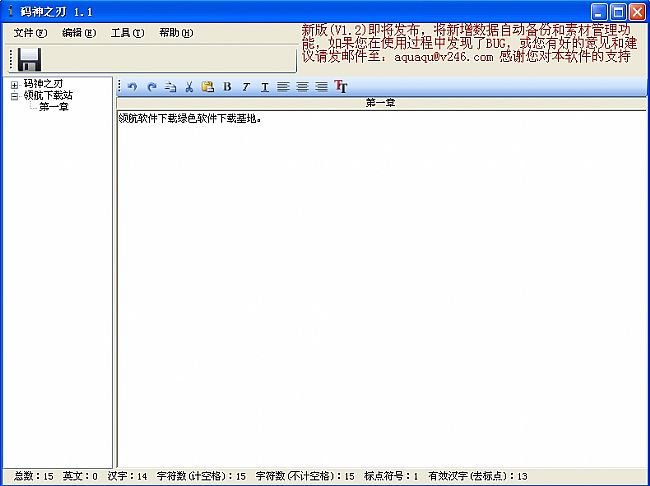Click the 字符数(不计空格):15 status entry
The image size is (650, 486).
[305, 476]
